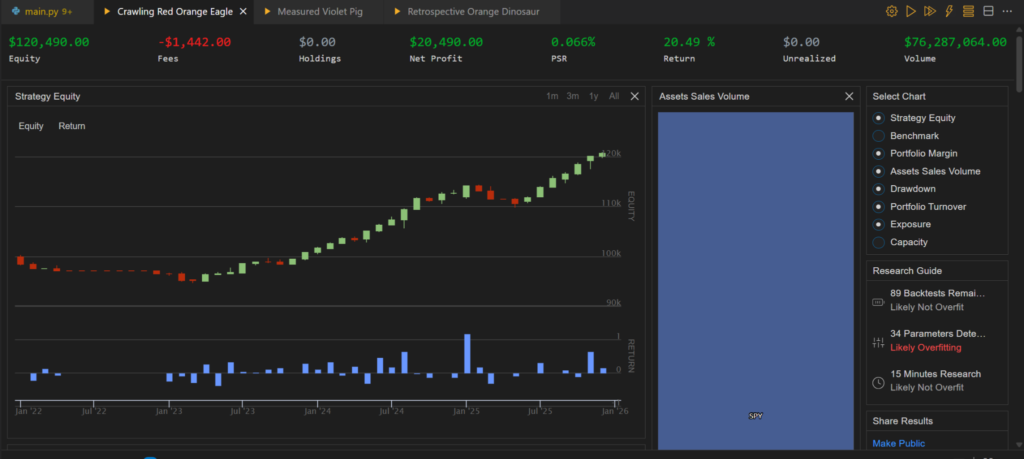Open the project settings gear icon
1024x459 pixels.
891,11
